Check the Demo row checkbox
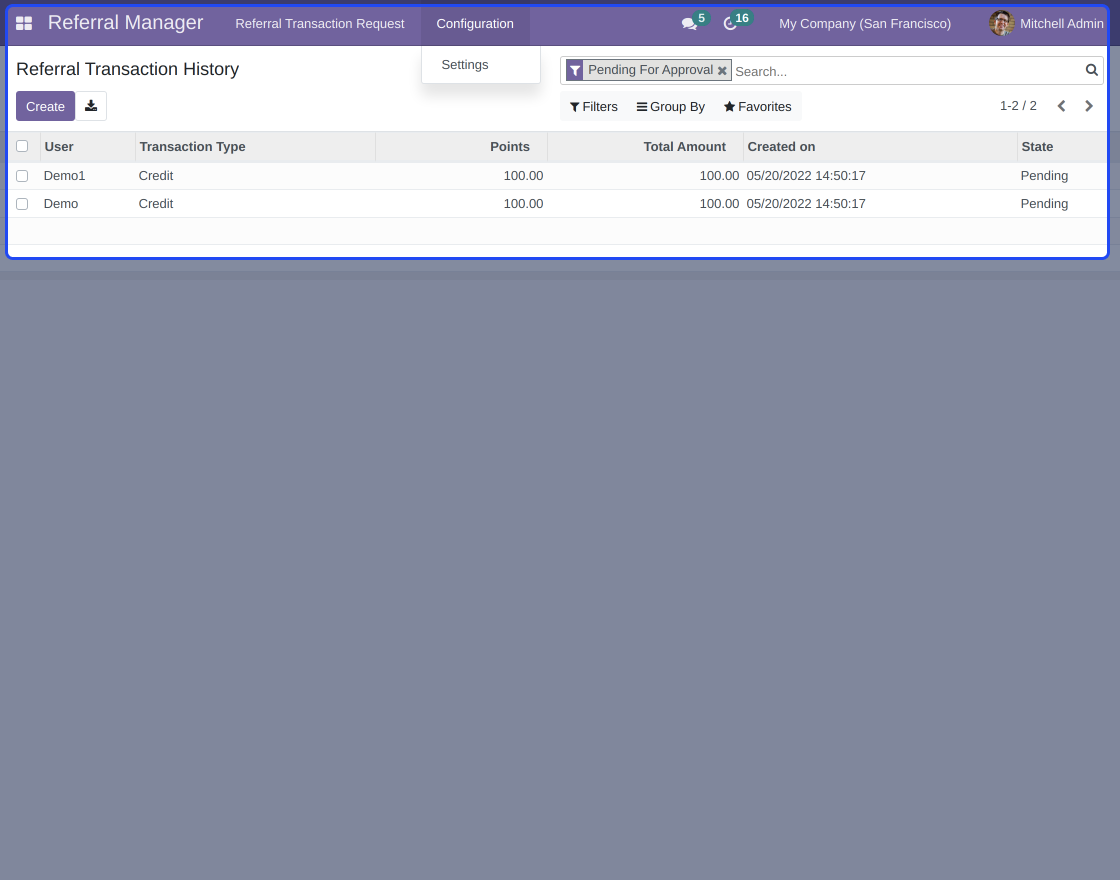 point(22,204)
